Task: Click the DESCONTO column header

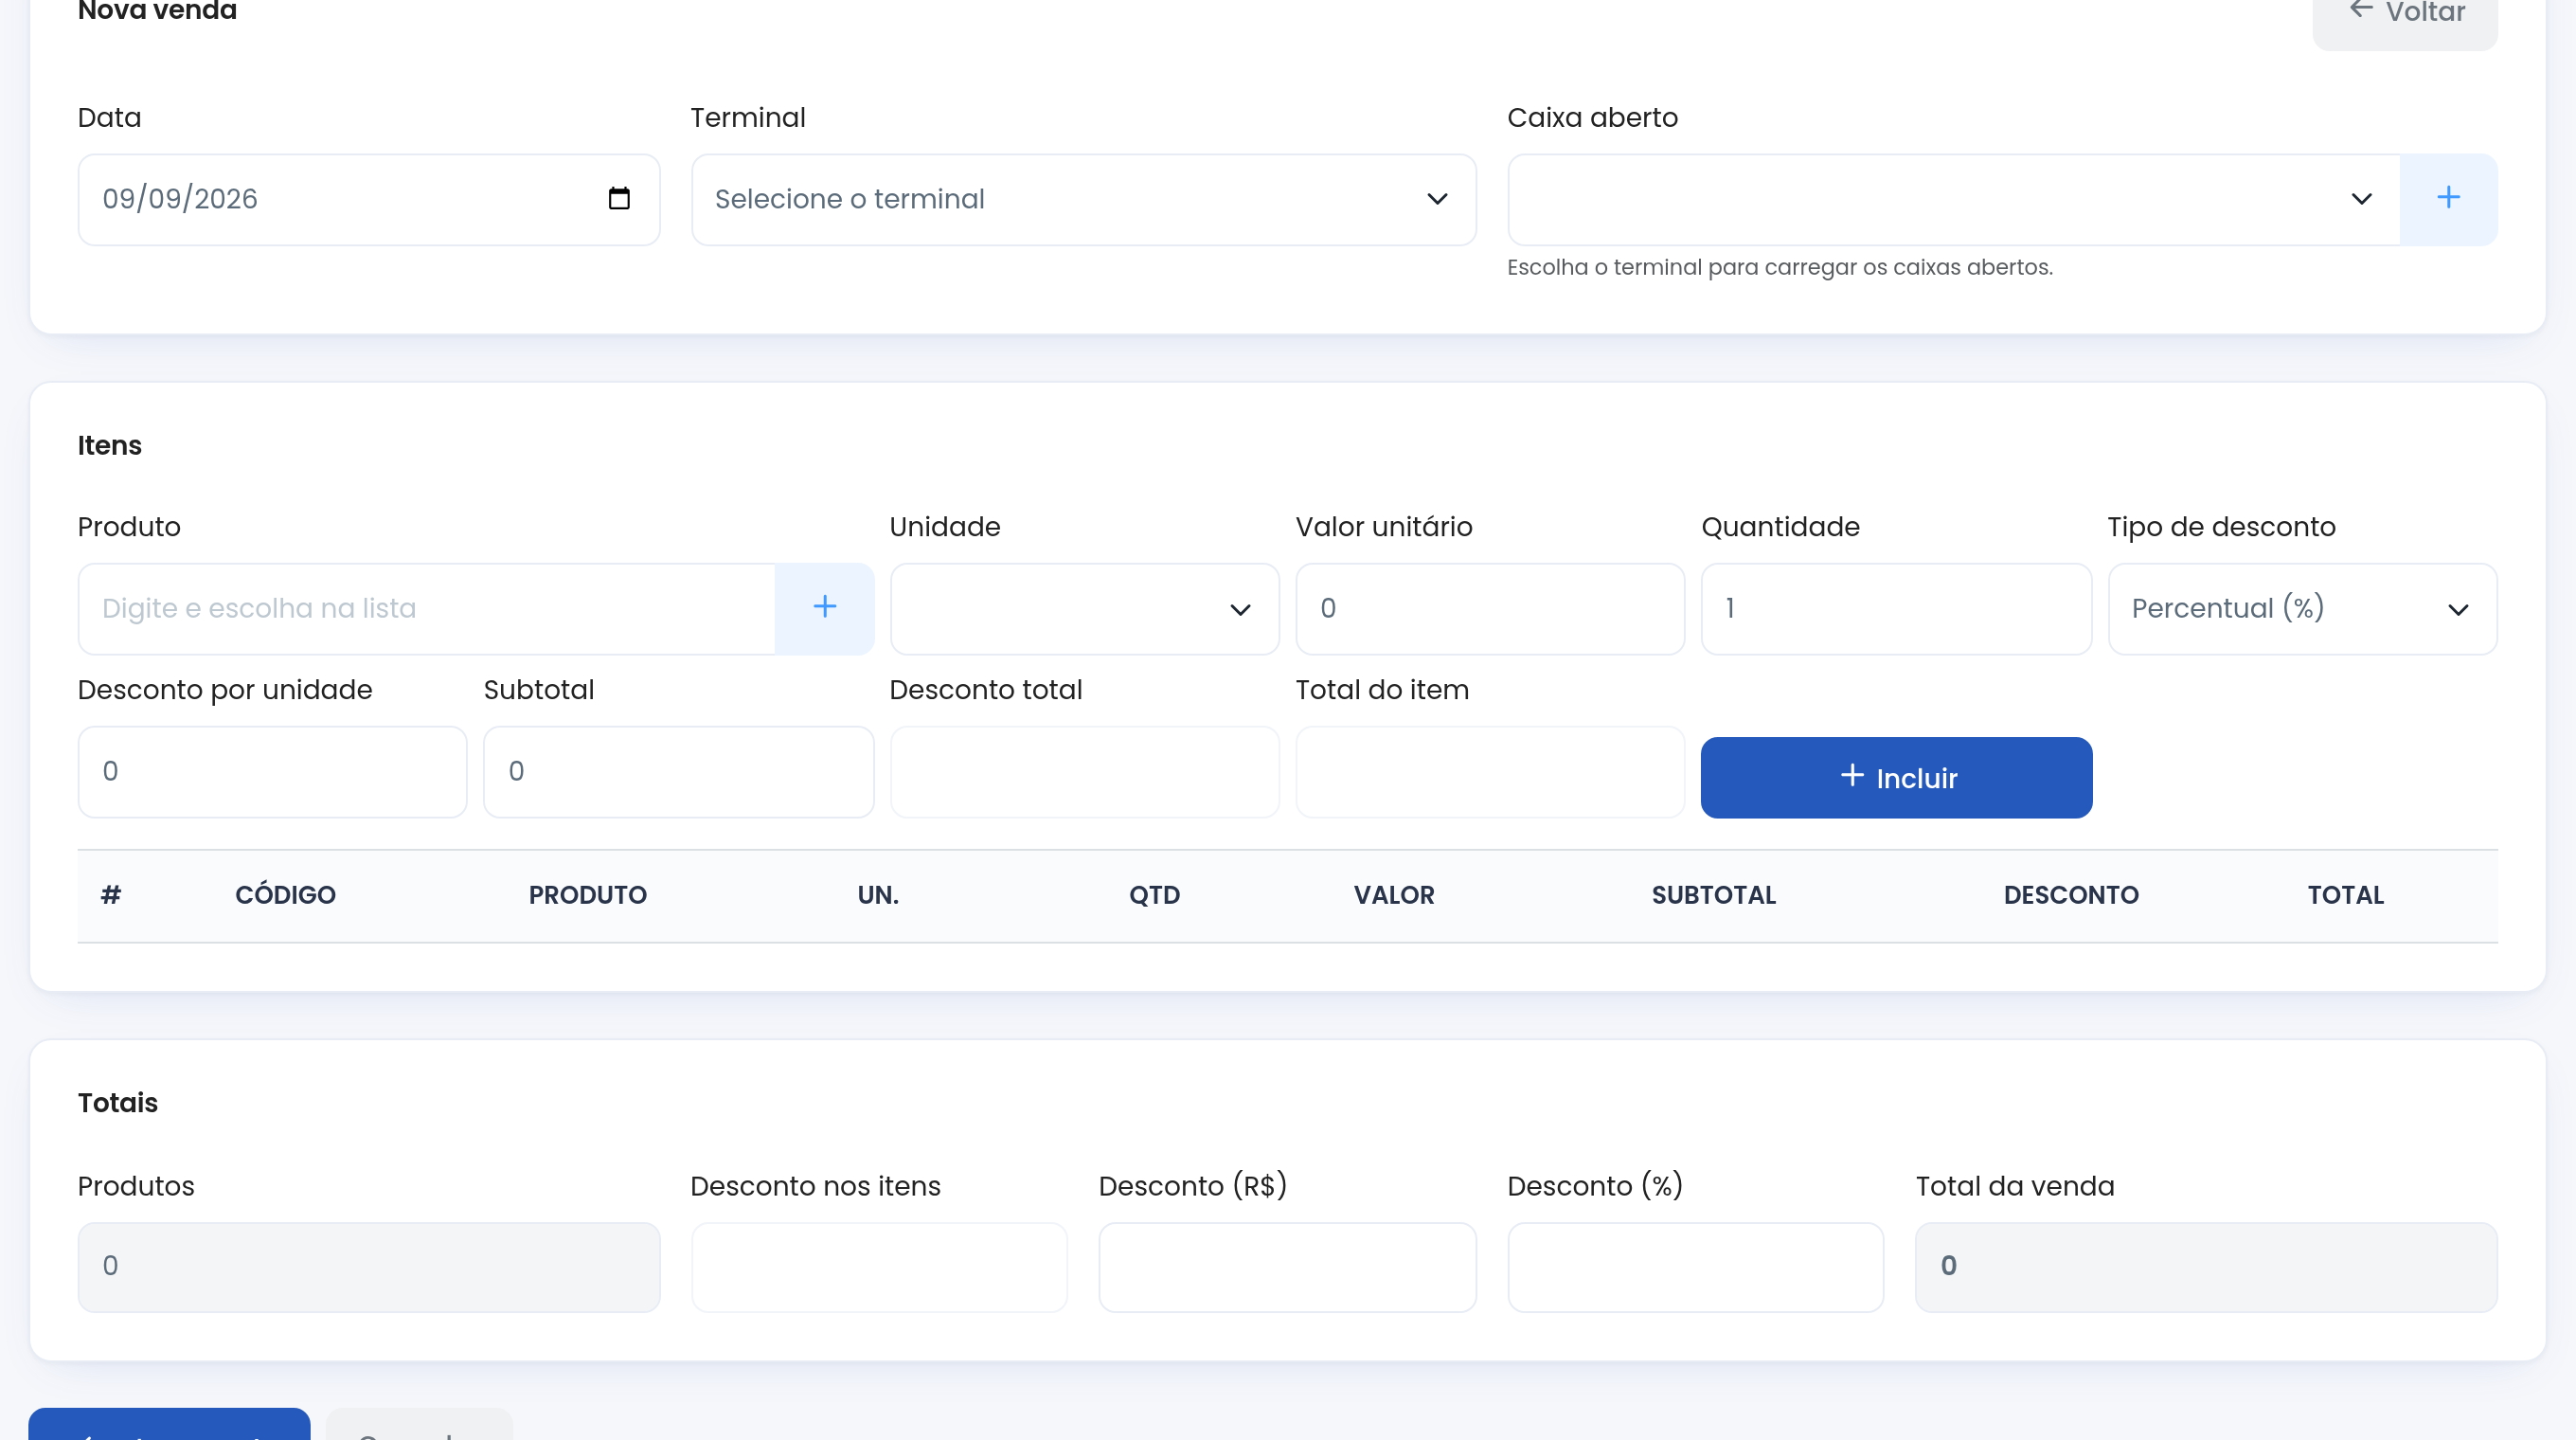Action: tap(2071, 895)
